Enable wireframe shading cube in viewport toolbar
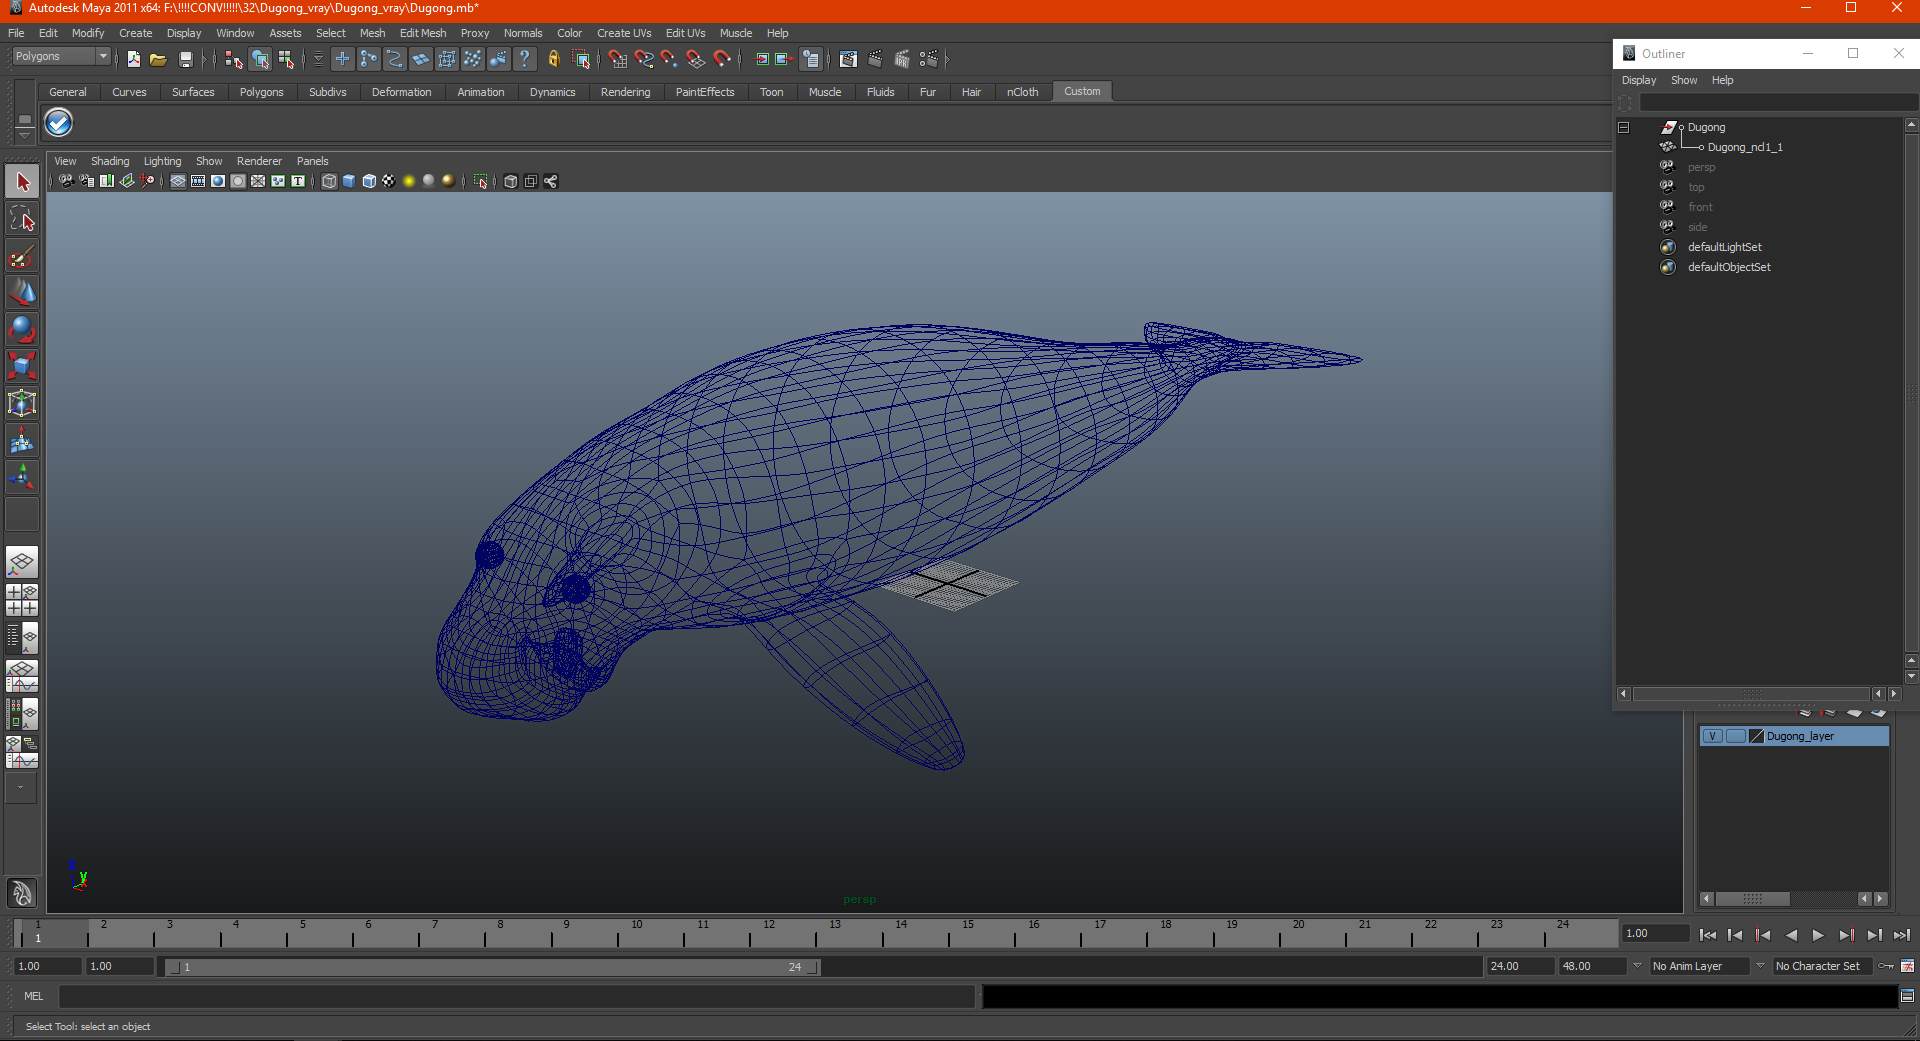1920x1041 pixels. coord(329,181)
